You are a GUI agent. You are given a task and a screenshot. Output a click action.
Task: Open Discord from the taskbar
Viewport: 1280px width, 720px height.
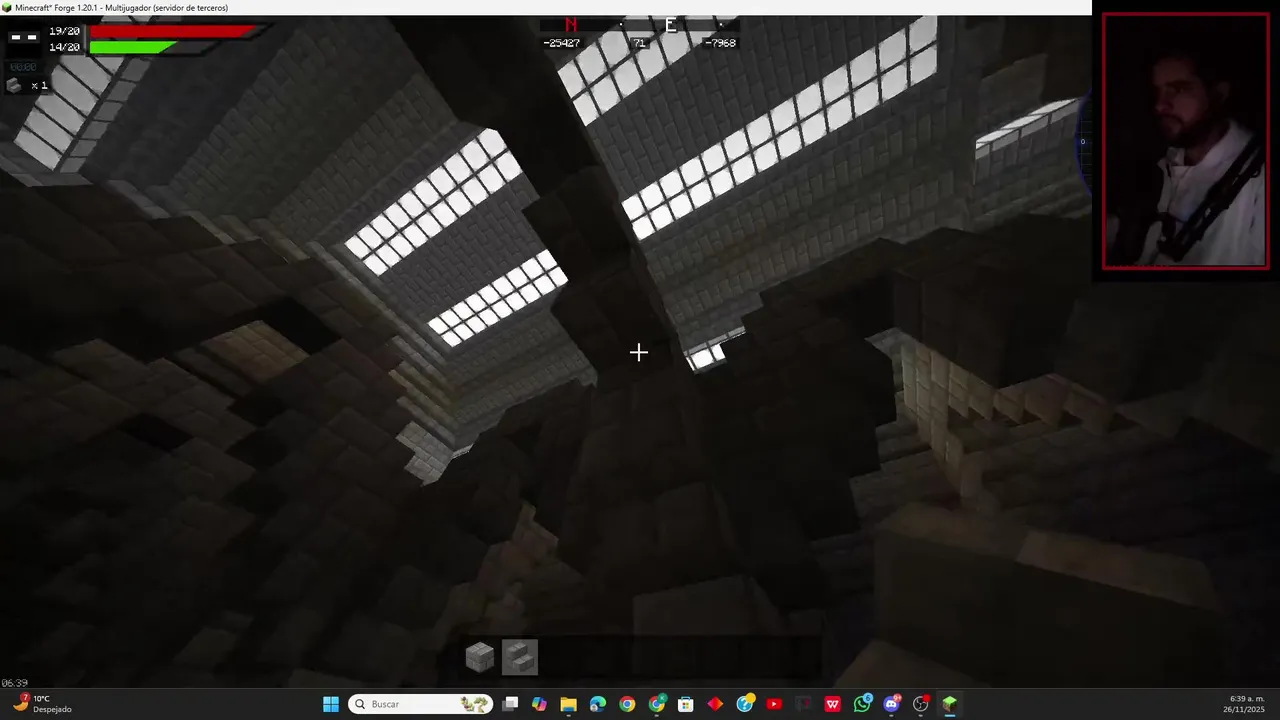click(891, 704)
